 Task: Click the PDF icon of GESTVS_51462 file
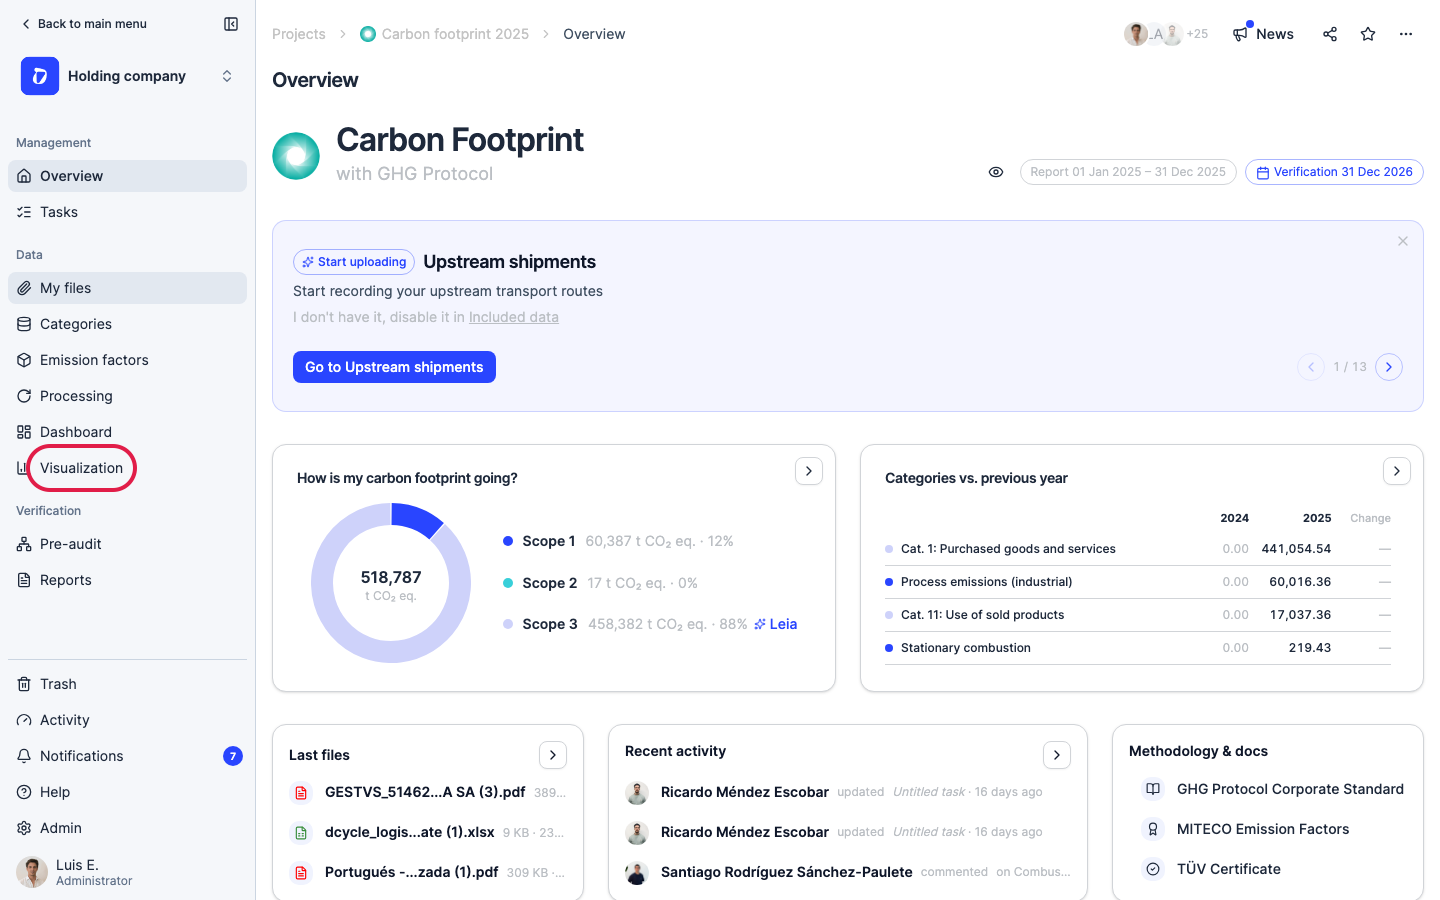pos(300,793)
